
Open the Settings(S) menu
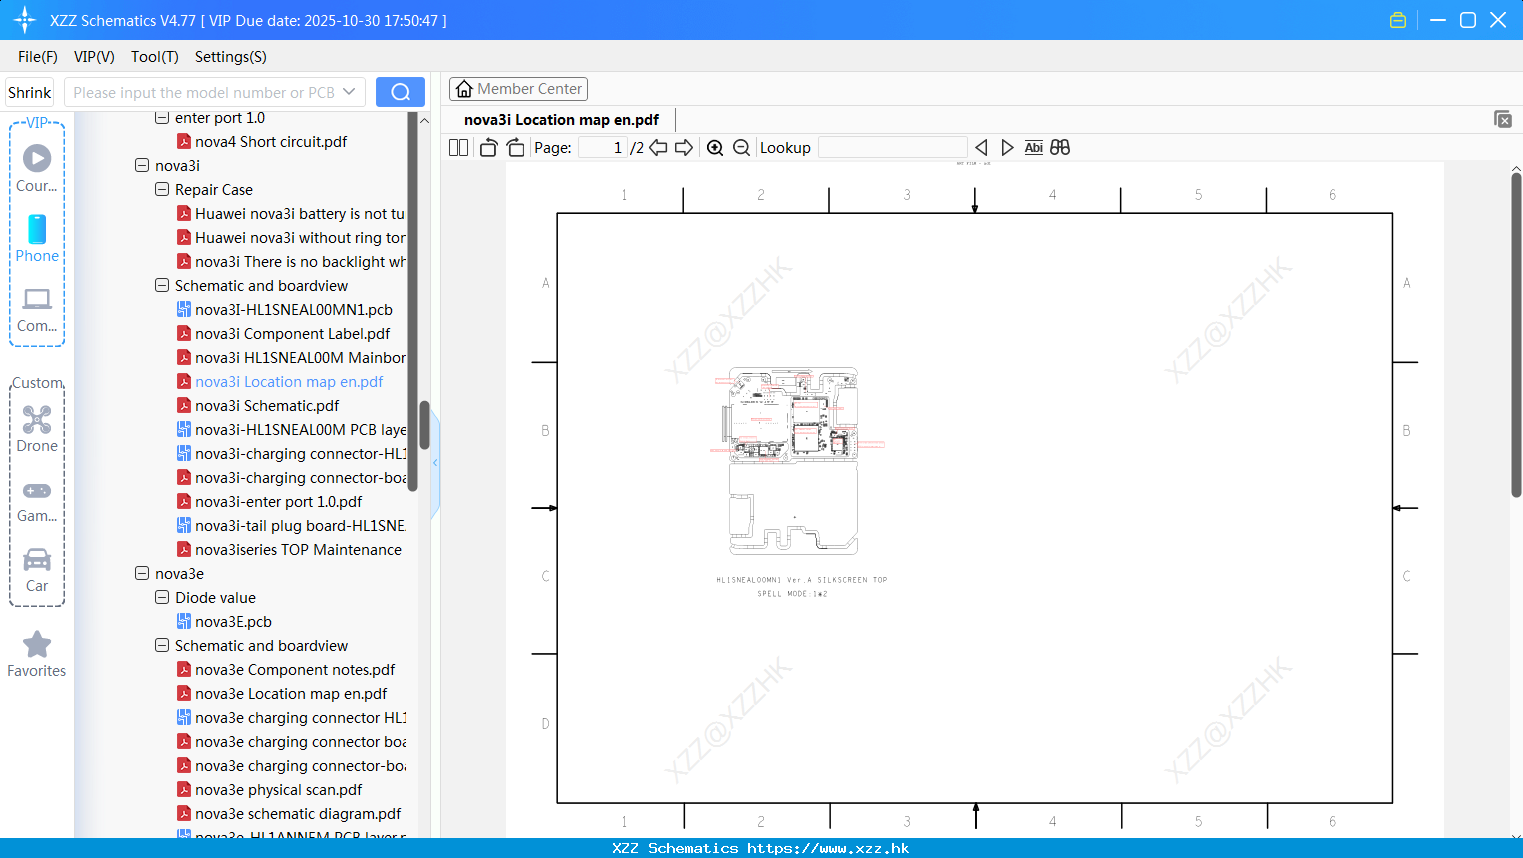click(231, 57)
